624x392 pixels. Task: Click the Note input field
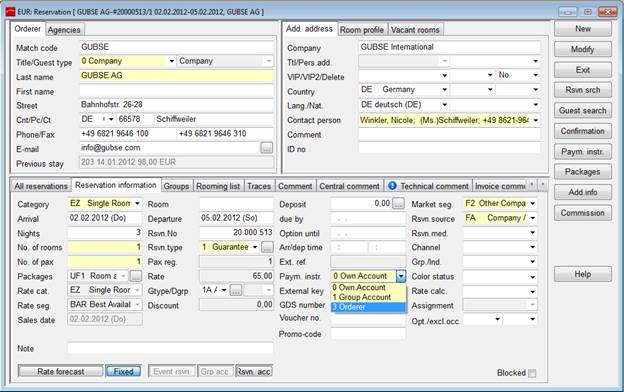click(x=170, y=349)
